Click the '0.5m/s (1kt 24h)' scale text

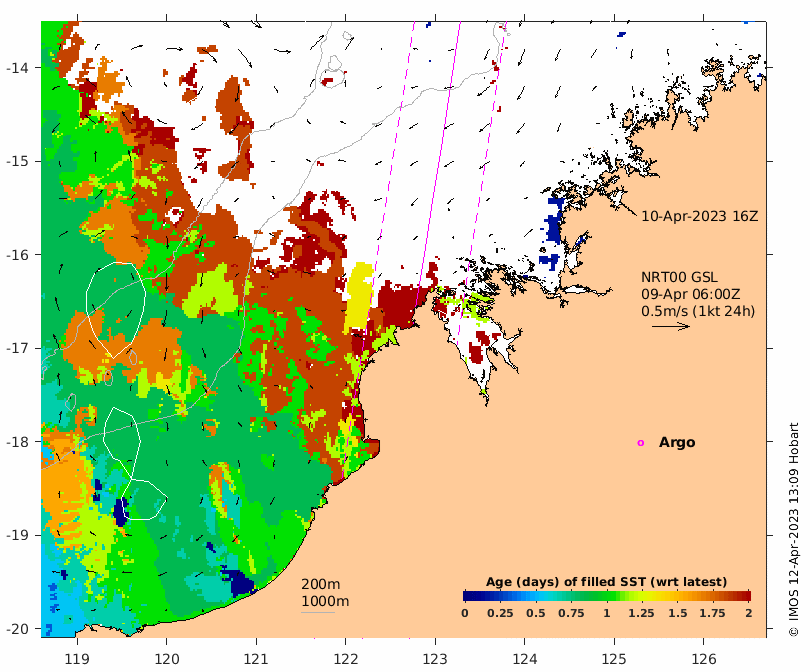coord(698,311)
